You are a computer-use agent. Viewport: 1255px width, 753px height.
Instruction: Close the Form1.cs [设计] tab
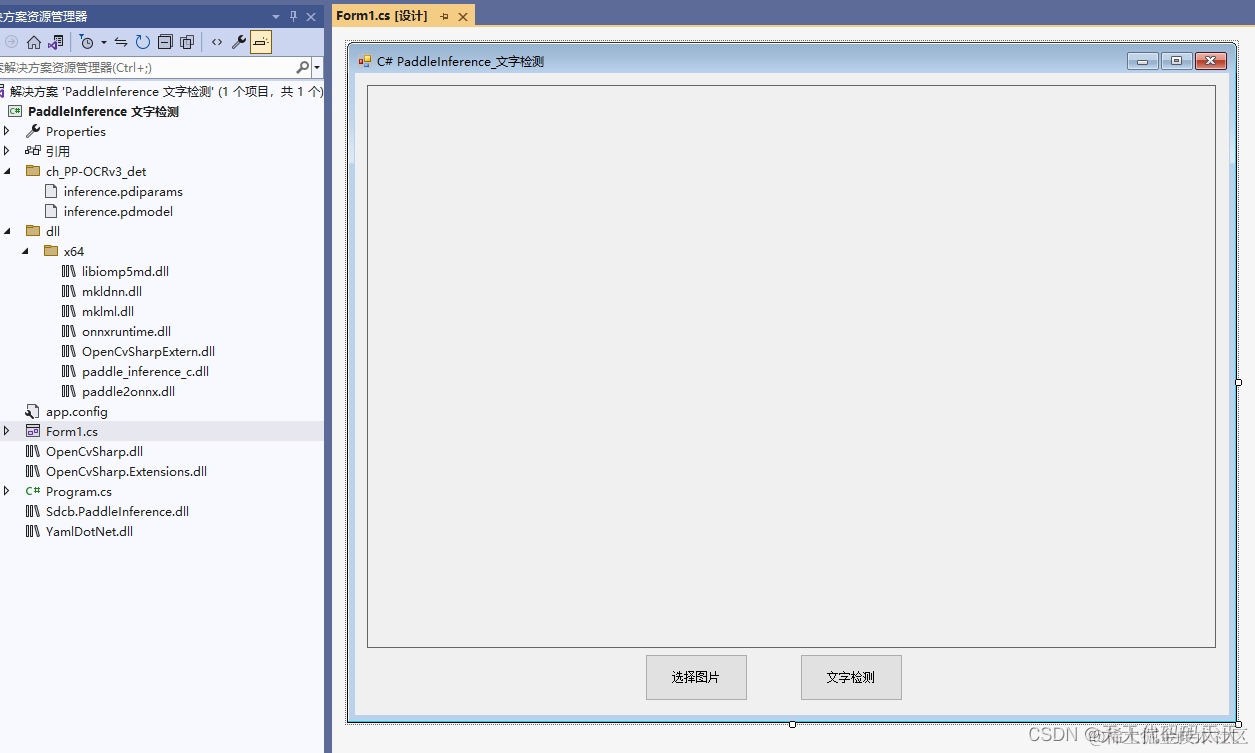point(463,16)
